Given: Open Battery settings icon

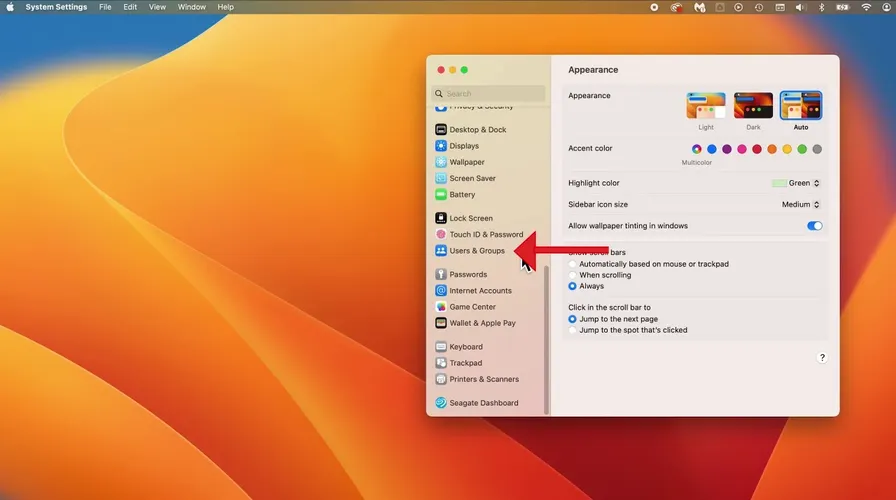Looking at the screenshot, I should click(x=441, y=195).
